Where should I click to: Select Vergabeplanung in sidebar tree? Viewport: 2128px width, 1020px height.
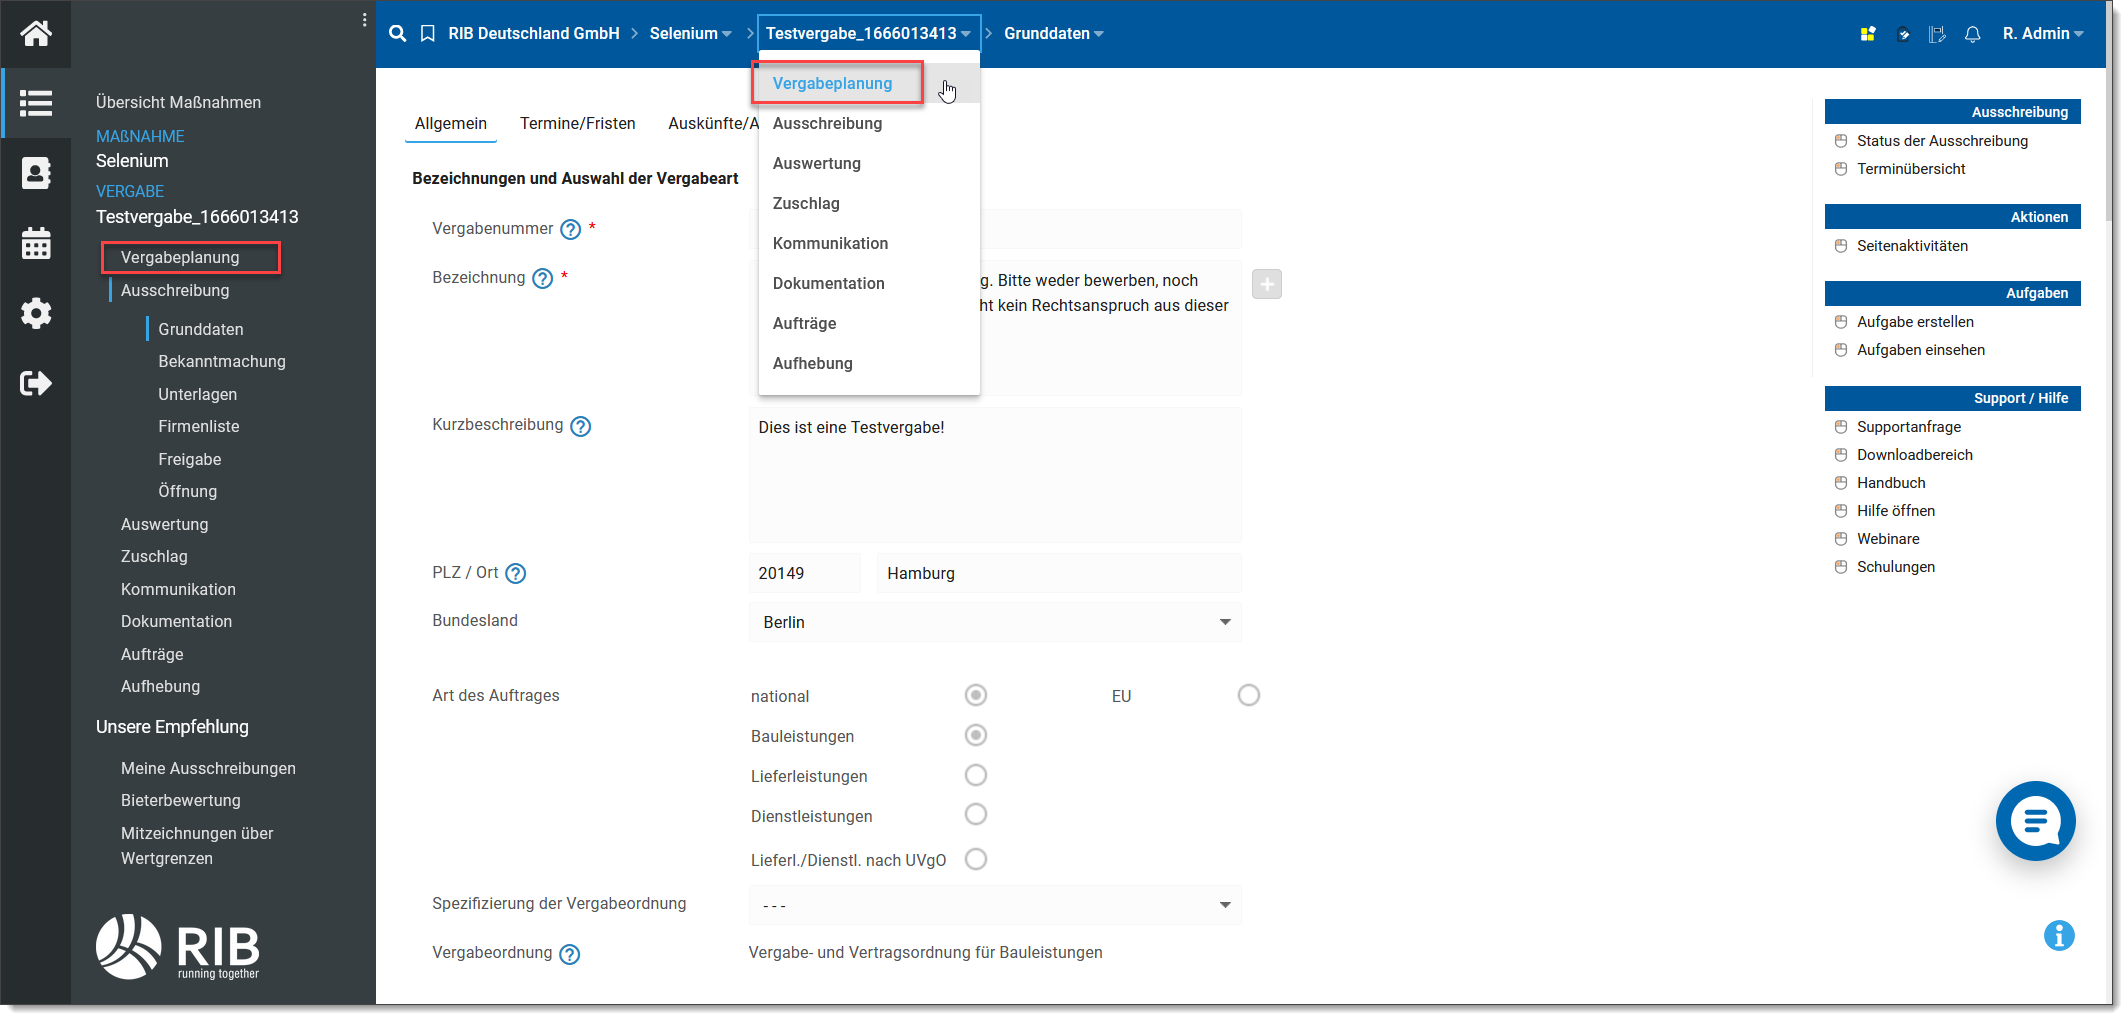tap(180, 257)
